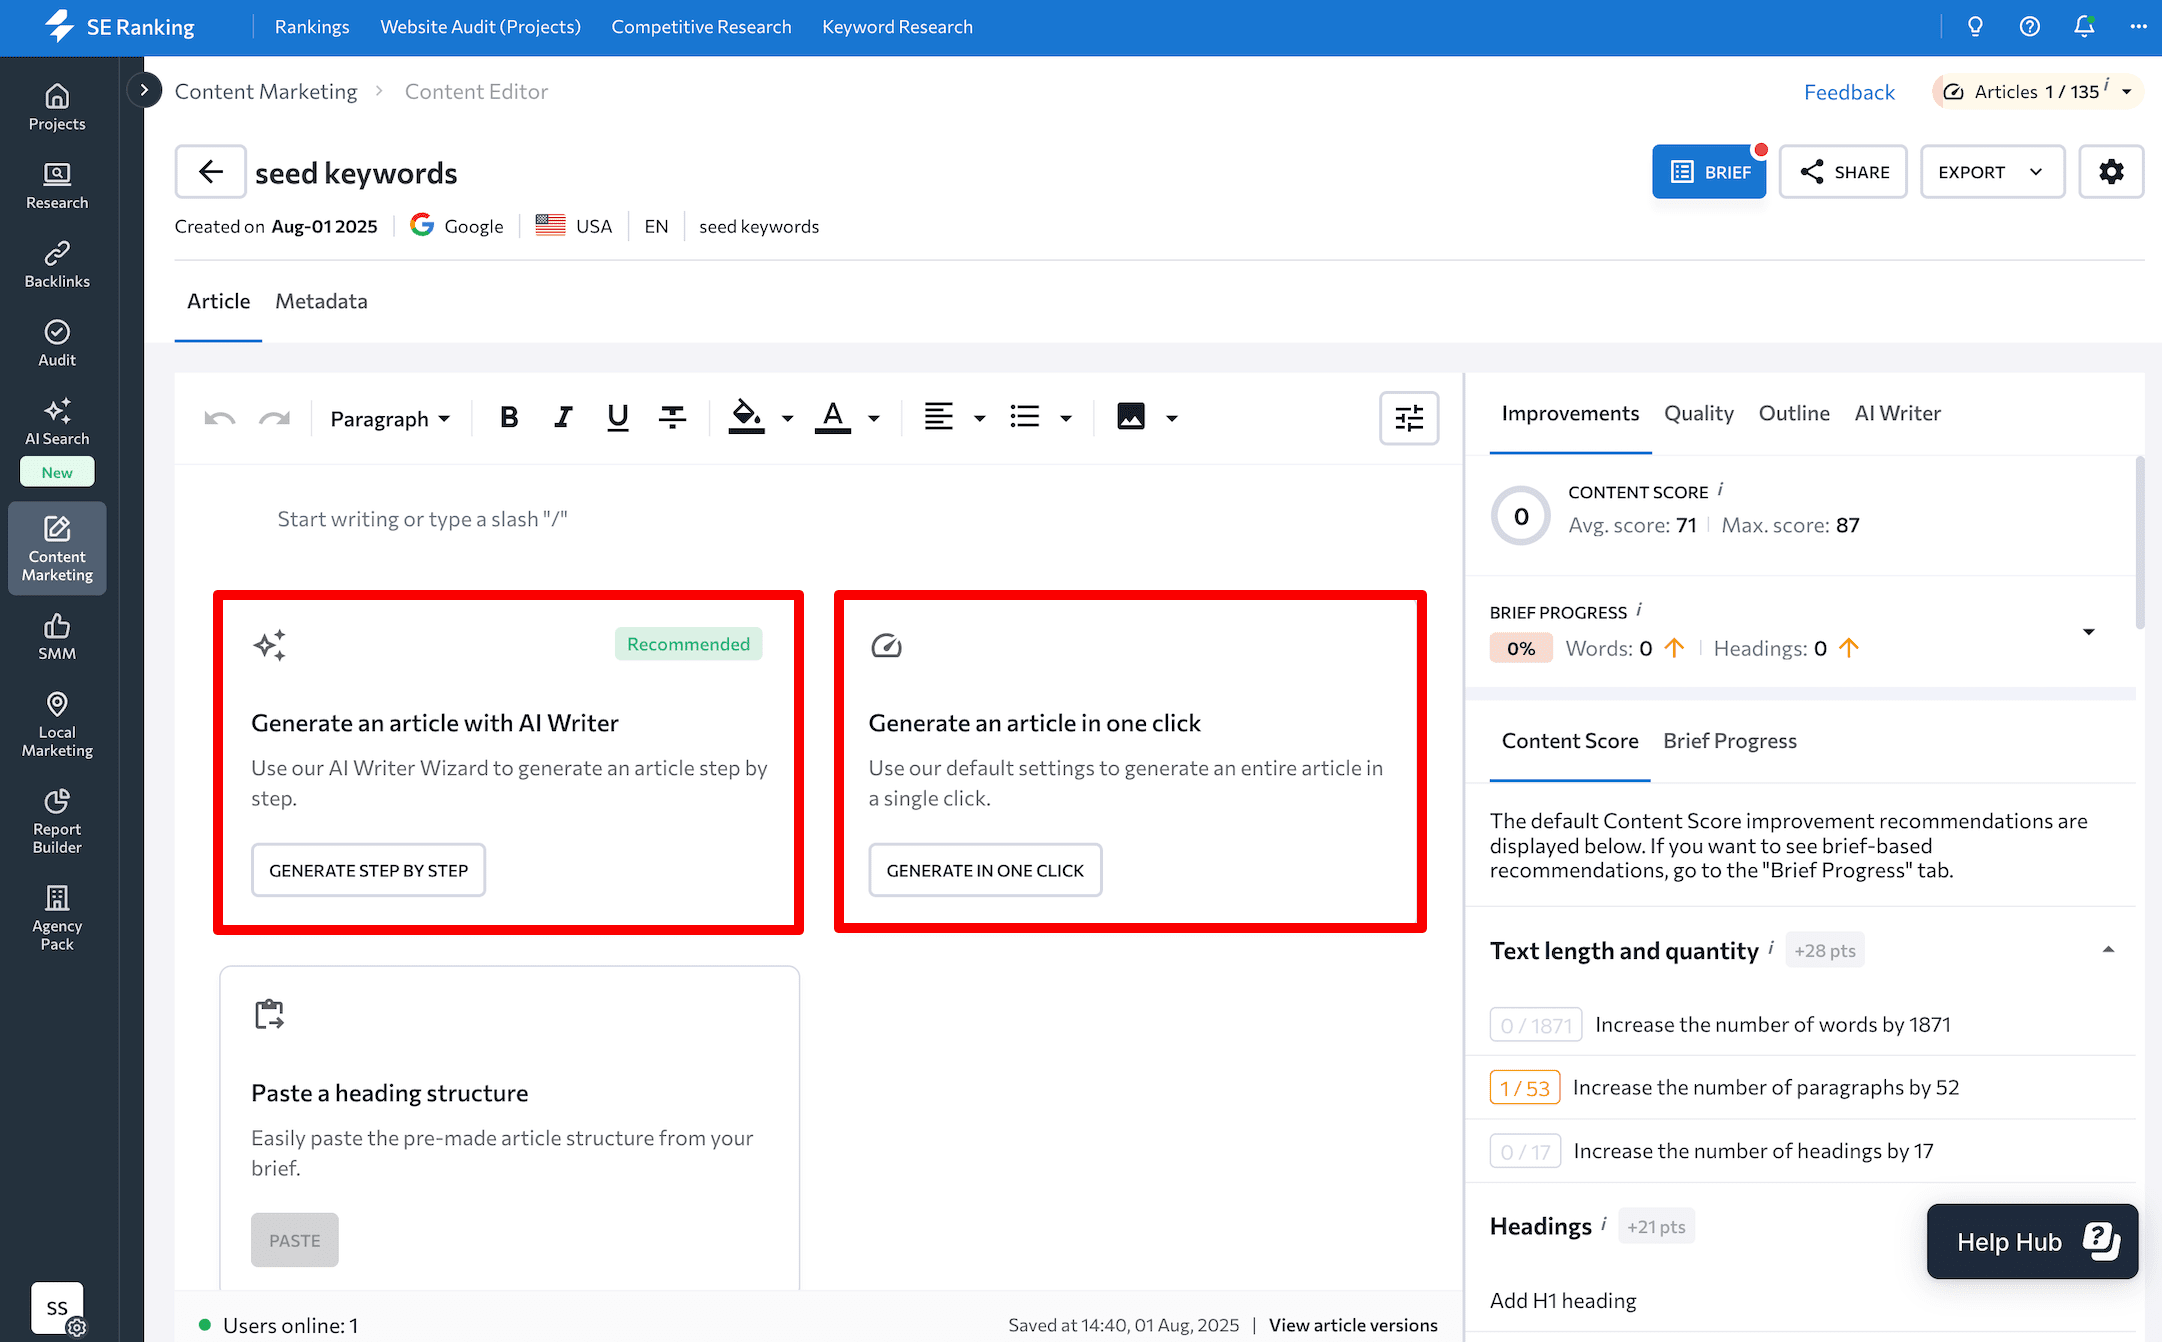Switch to Brief Progress sub-tab
Screen dimensions: 2162x1342
coord(1729,741)
